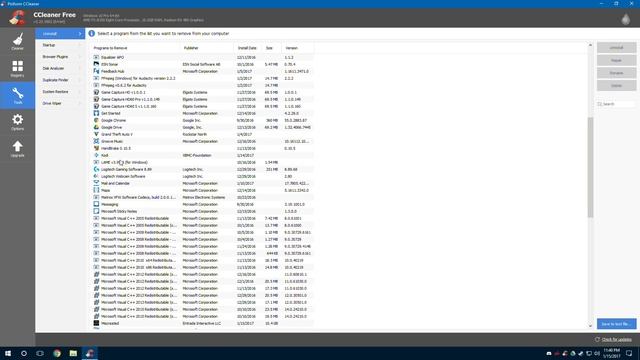Click the Logitech Gaming Software icon

point(96,169)
